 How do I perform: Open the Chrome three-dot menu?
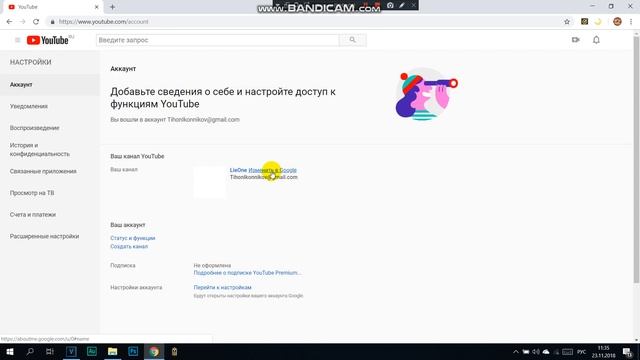pos(631,22)
